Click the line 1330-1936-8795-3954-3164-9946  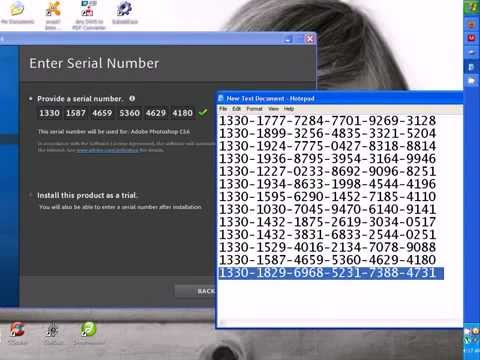pos(327,159)
